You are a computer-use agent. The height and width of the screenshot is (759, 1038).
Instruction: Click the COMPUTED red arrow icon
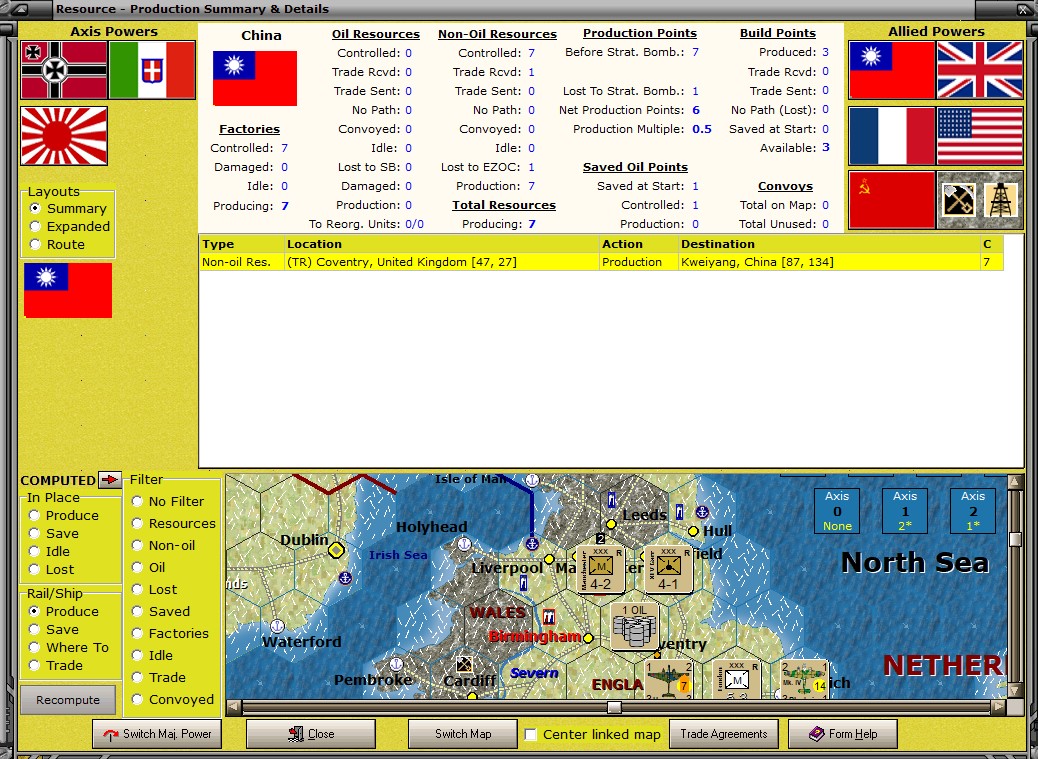pos(109,480)
